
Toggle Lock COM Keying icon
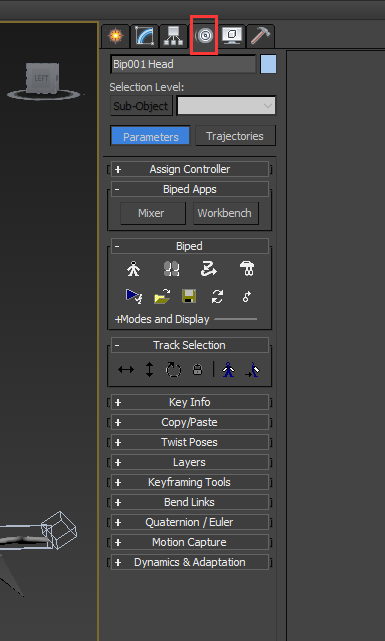click(197, 370)
